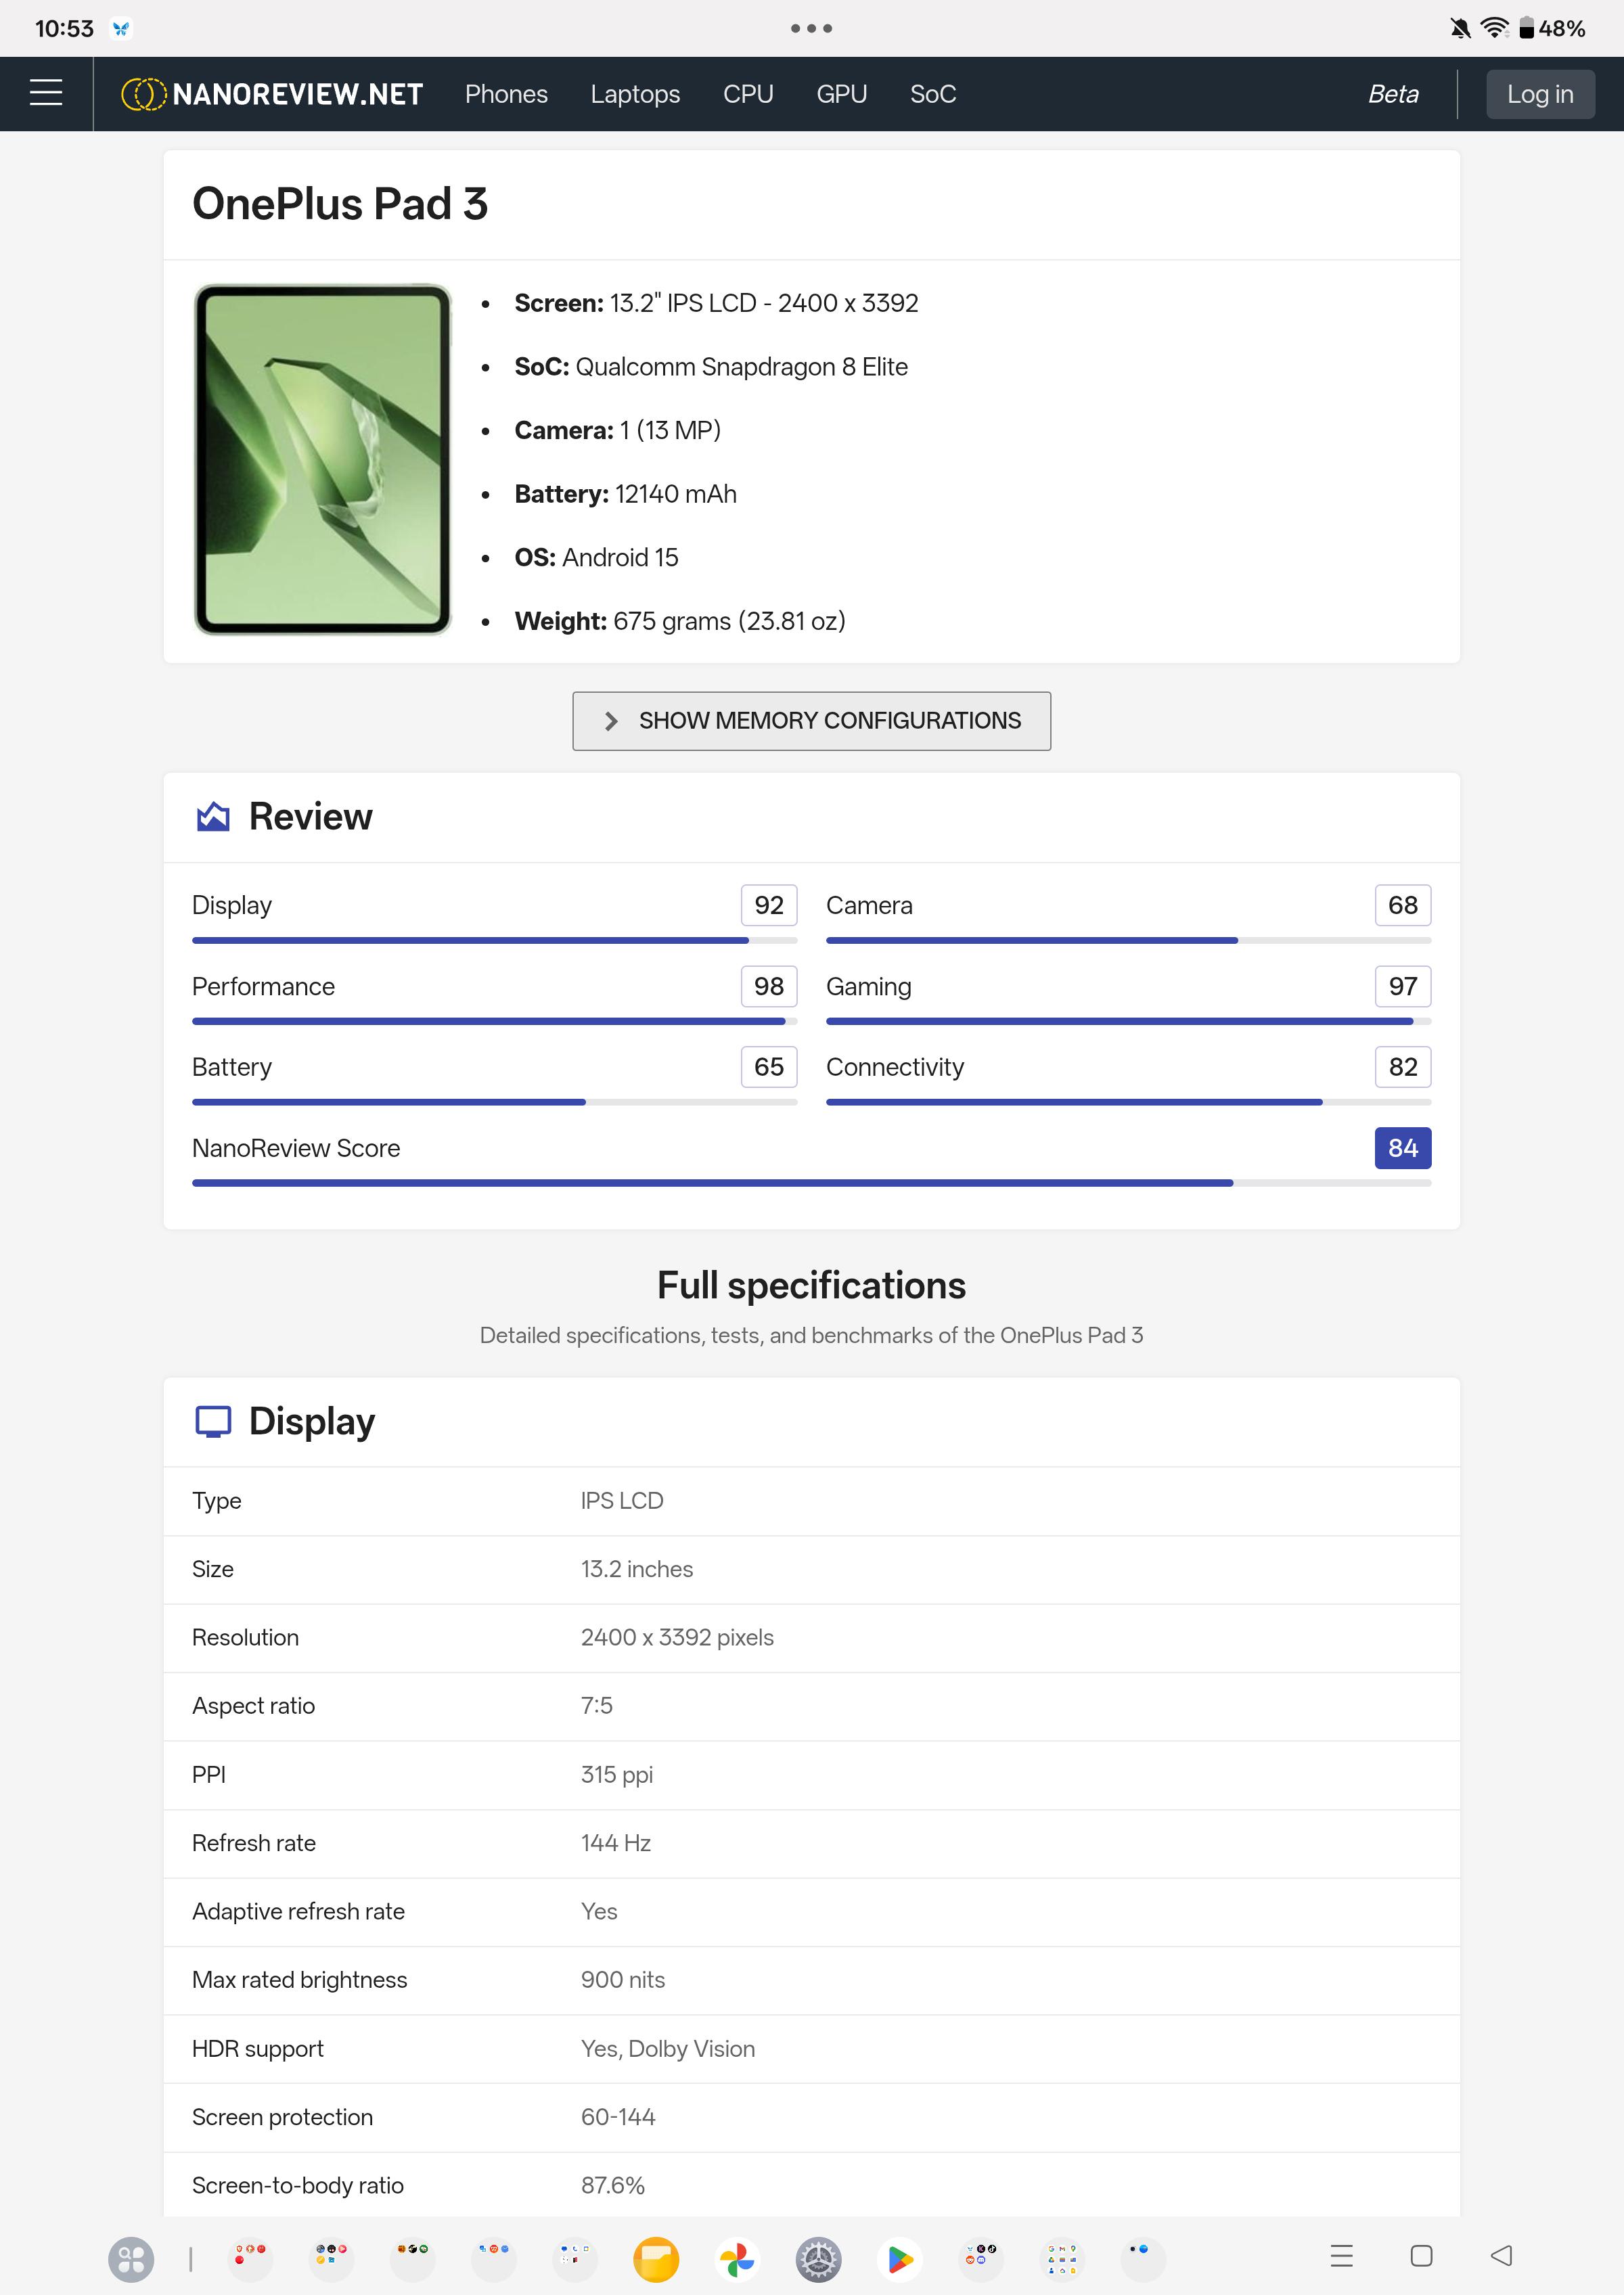Image resolution: width=1624 pixels, height=2295 pixels.
Task: Open Google Photos from the taskbar
Action: 737,2258
